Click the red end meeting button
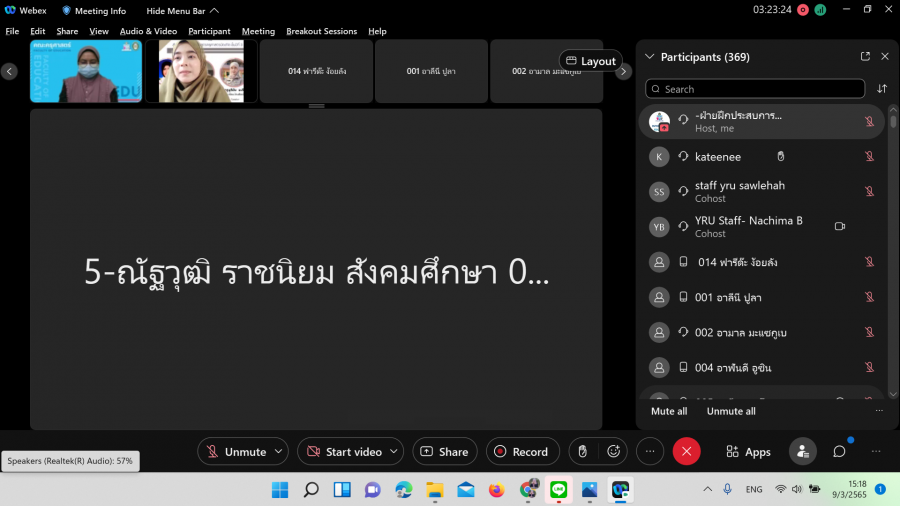 (686, 452)
